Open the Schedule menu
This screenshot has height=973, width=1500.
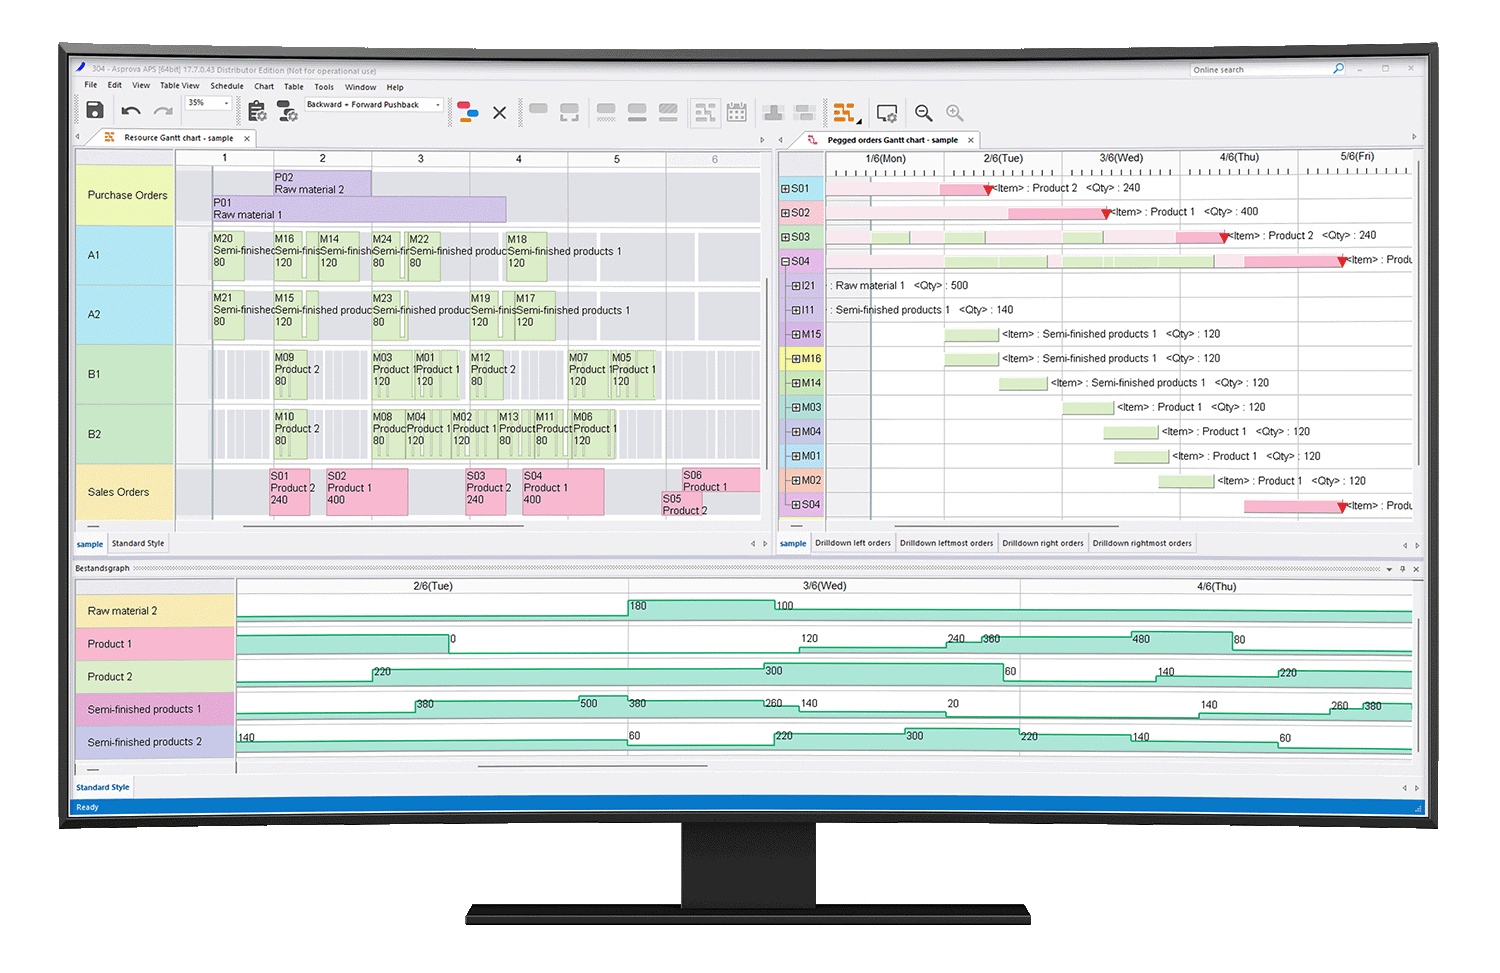pos(227,86)
